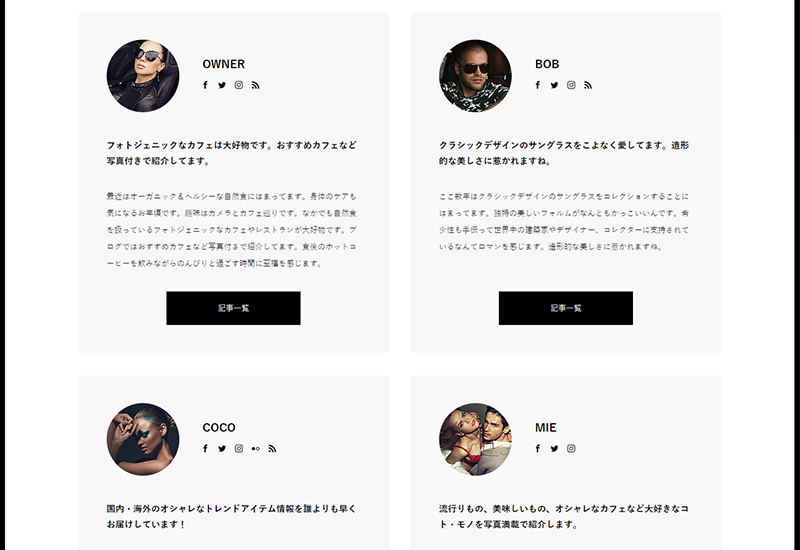
Task: Open BOB's Facebook icon
Action: [538, 85]
